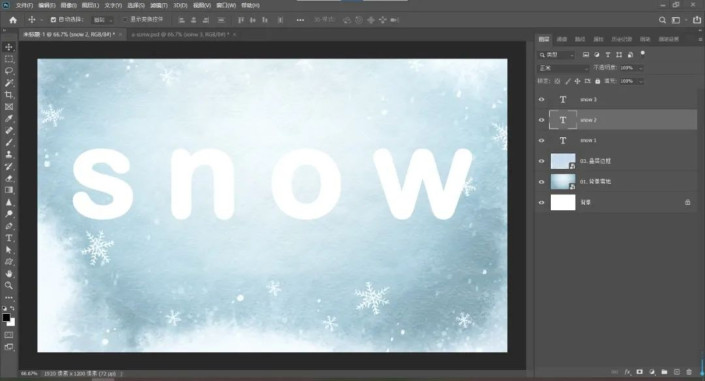Open the search icon at top right
The image size is (705, 381).
click(662, 20)
